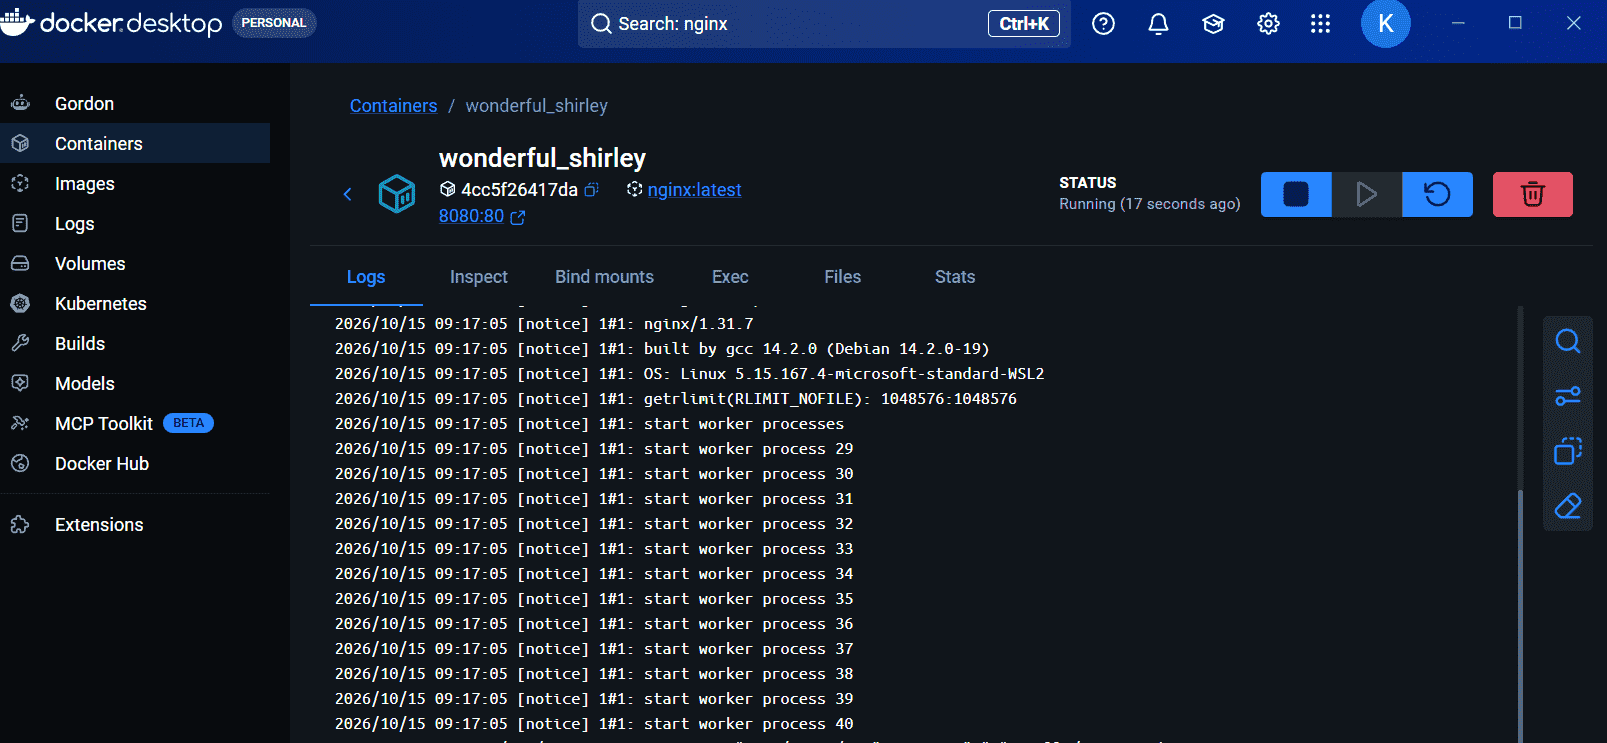Screen dimensions: 1607x743
Task: Open the apps grid menu
Action: coord(1321,24)
